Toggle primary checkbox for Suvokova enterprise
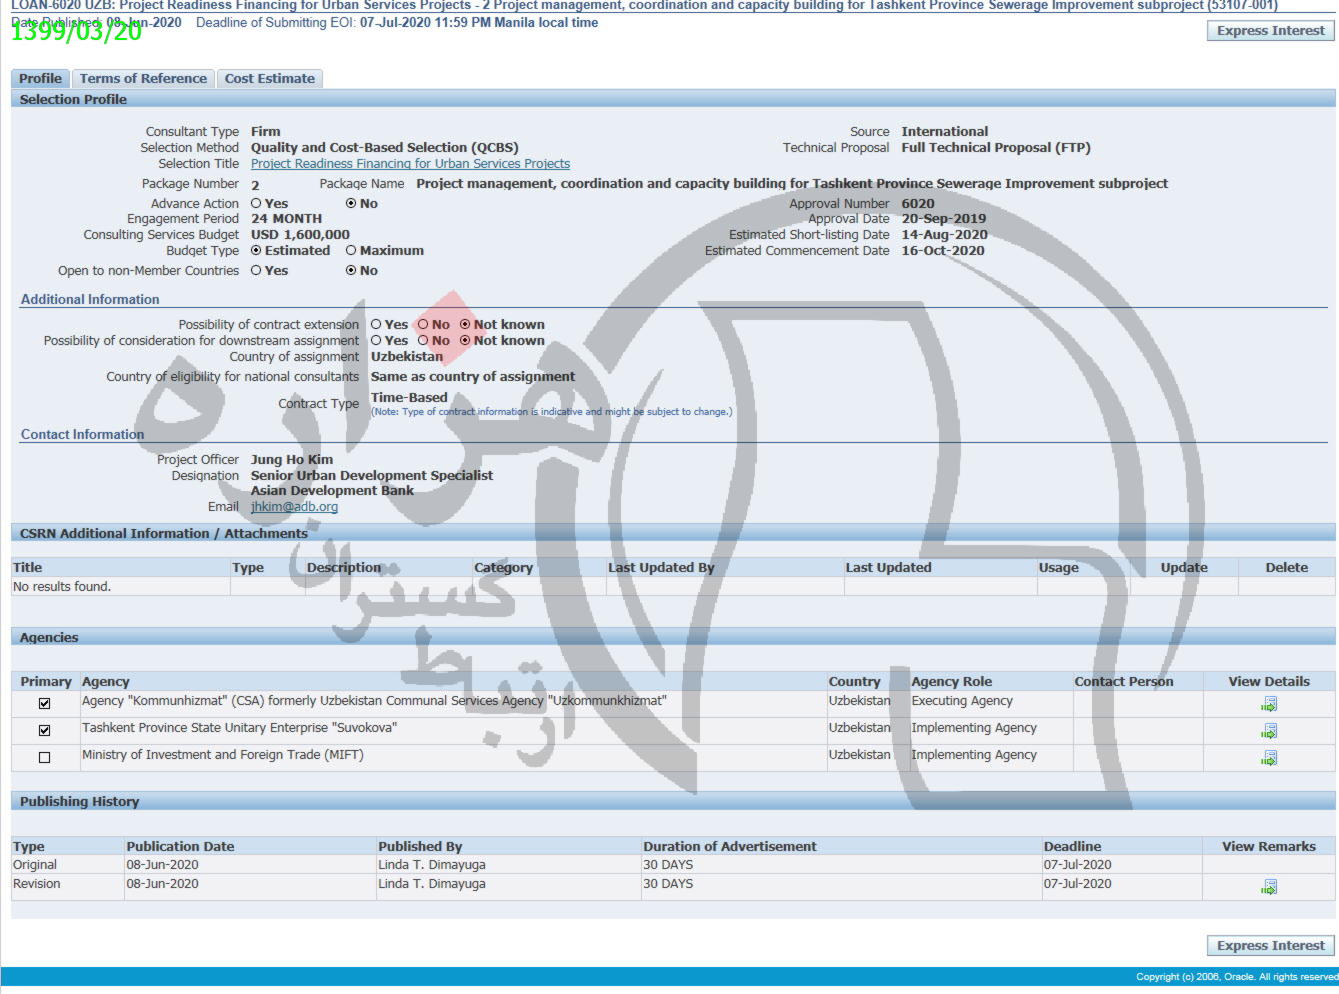Screen dimensions: 1339x994 click(x=44, y=730)
